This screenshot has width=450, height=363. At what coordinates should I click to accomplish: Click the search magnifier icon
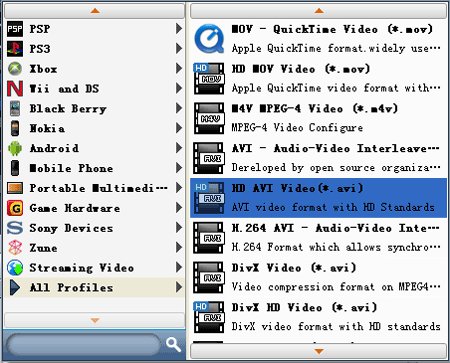click(x=173, y=344)
